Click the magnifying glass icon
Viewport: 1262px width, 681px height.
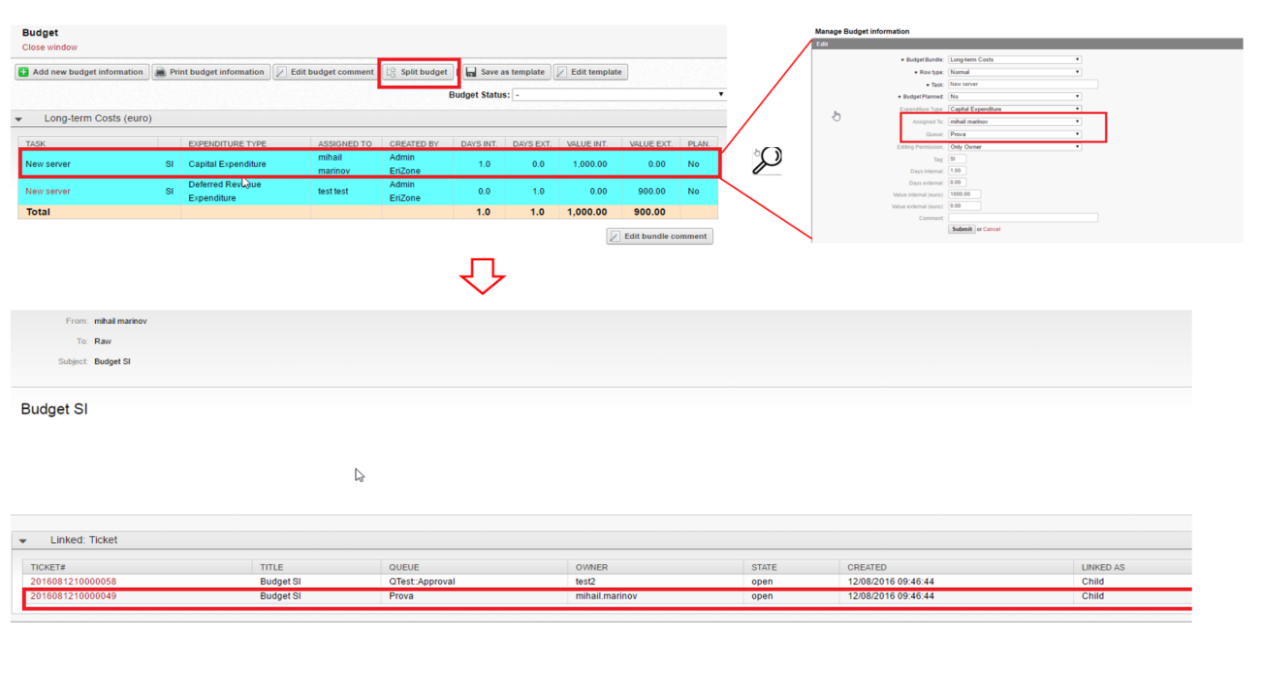766,160
